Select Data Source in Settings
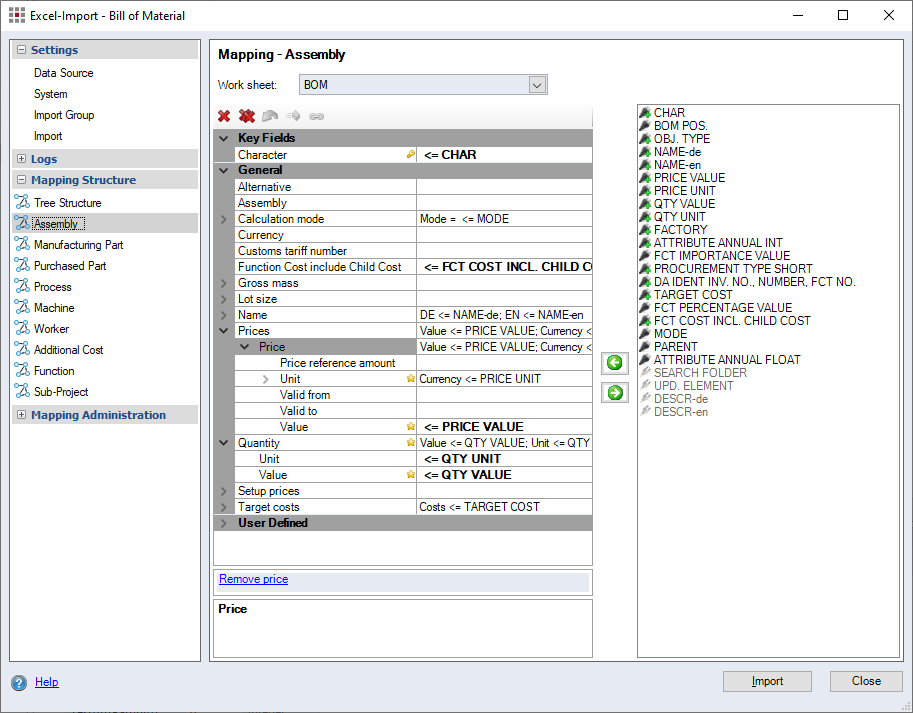 click(x=63, y=73)
